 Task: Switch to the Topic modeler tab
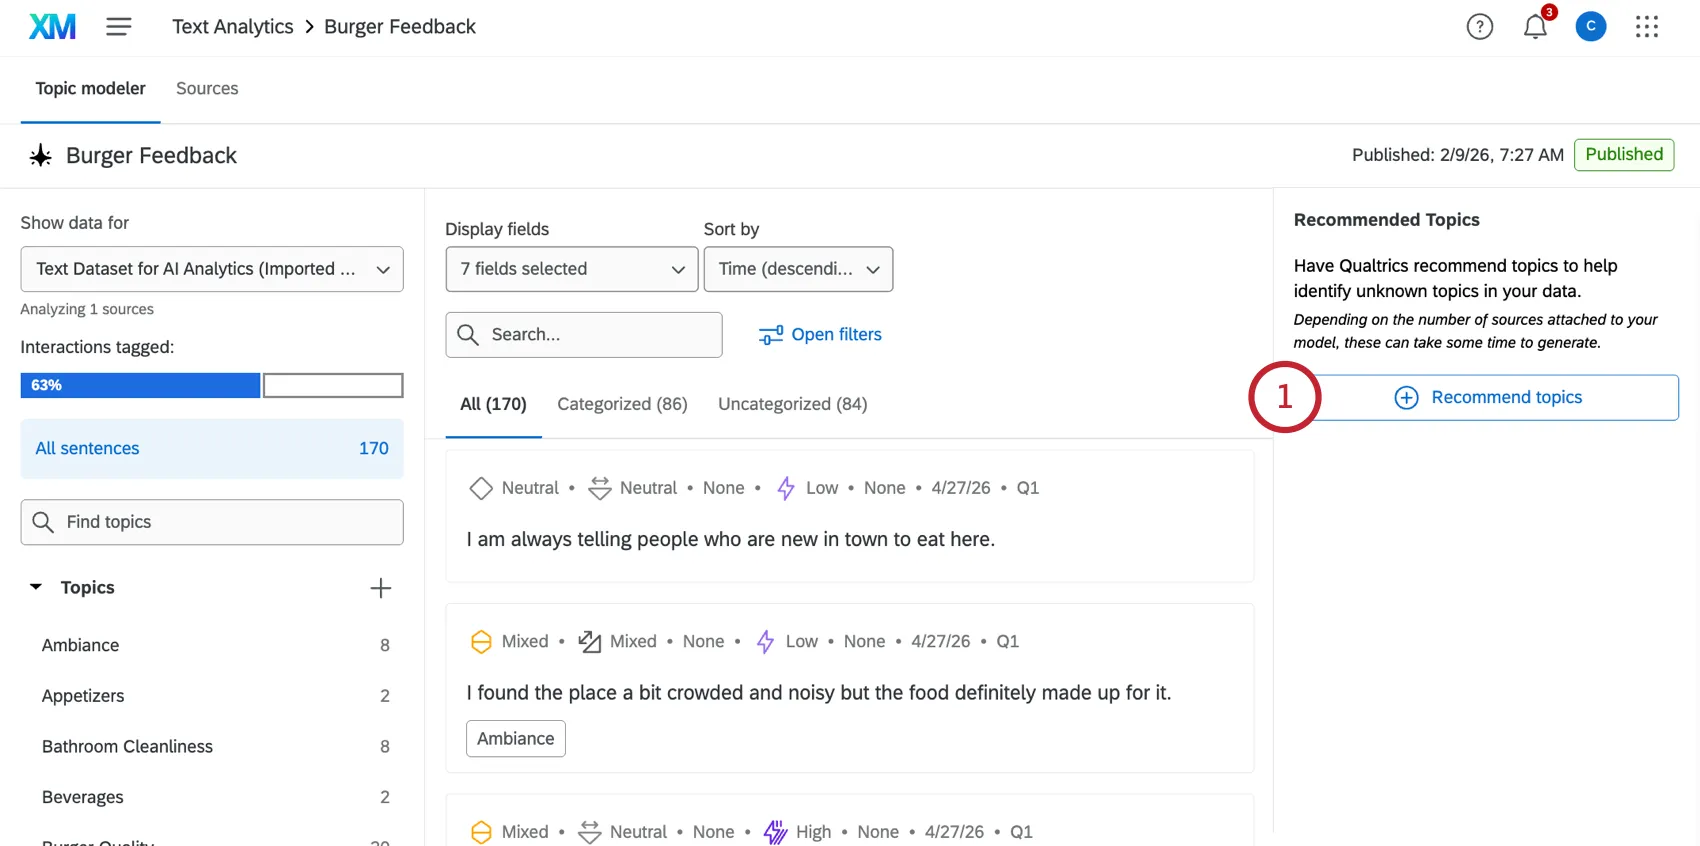(91, 89)
